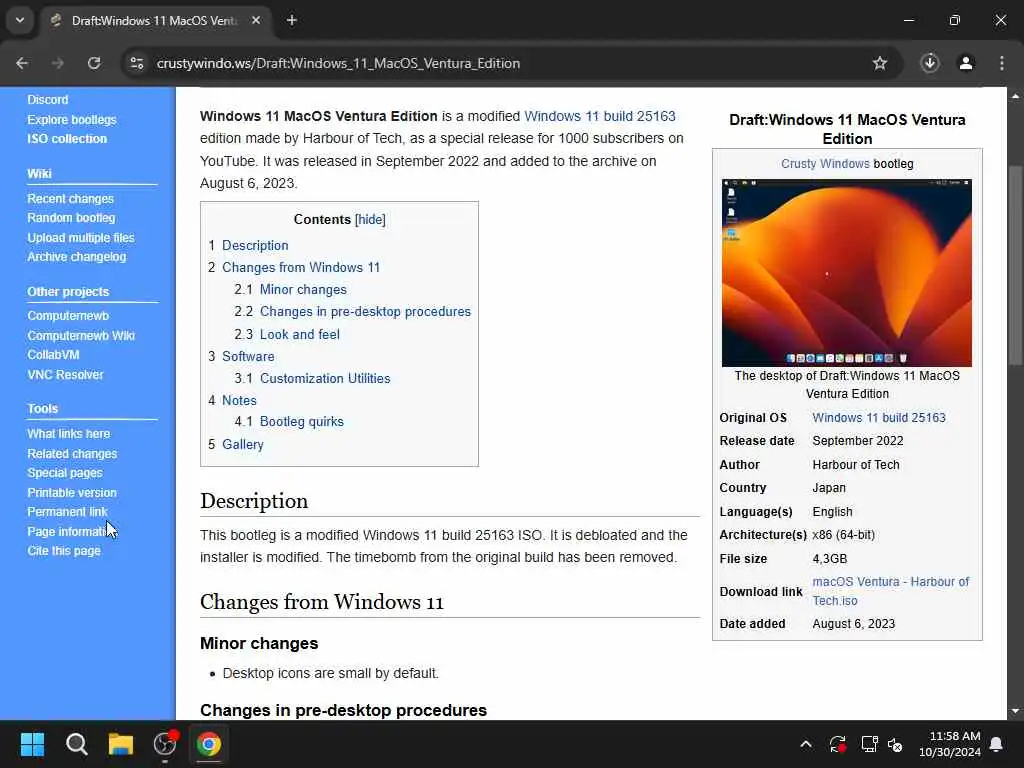View site information icon in address bar

click(x=136, y=63)
